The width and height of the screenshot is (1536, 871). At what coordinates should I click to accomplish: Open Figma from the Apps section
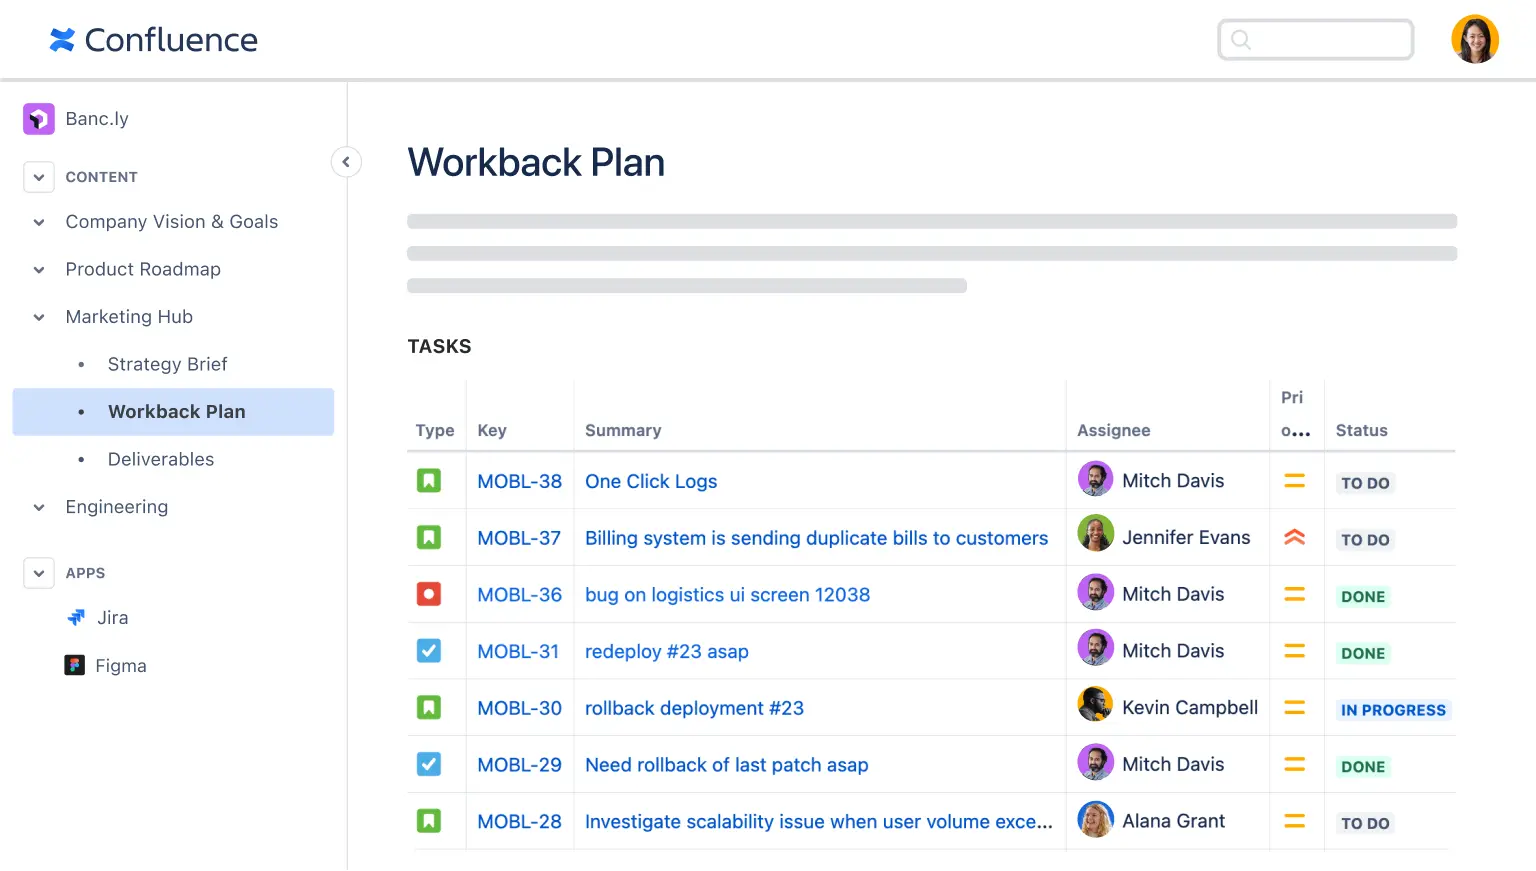pyautogui.click(x=120, y=665)
